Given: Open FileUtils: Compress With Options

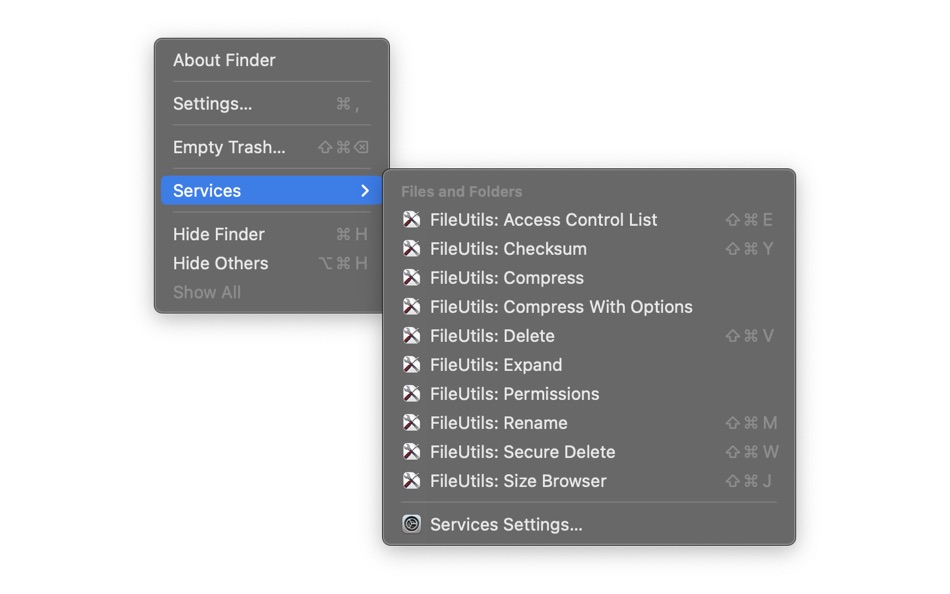Looking at the screenshot, I should coord(560,307).
